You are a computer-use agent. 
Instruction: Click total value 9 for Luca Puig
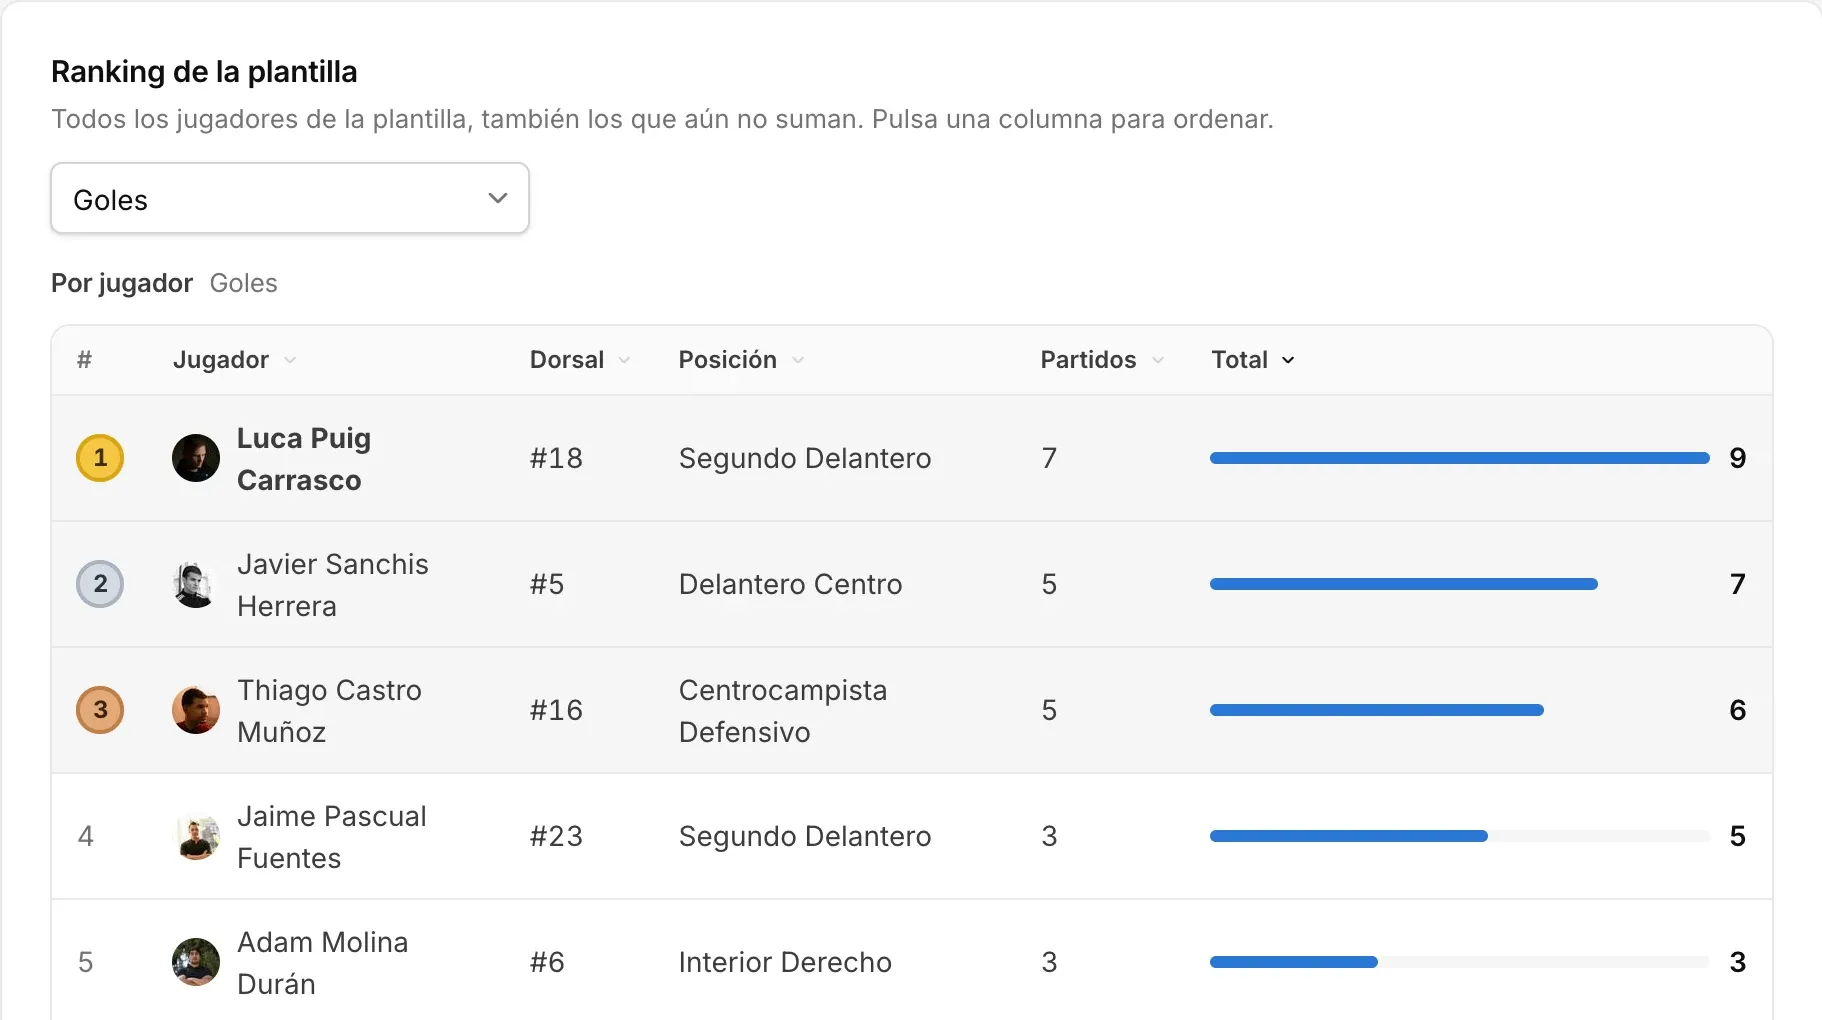(x=1738, y=458)
